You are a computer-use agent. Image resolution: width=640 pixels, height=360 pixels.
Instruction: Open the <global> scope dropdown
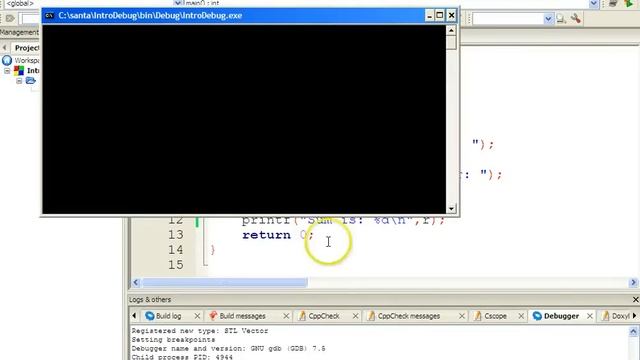point(177,3)
